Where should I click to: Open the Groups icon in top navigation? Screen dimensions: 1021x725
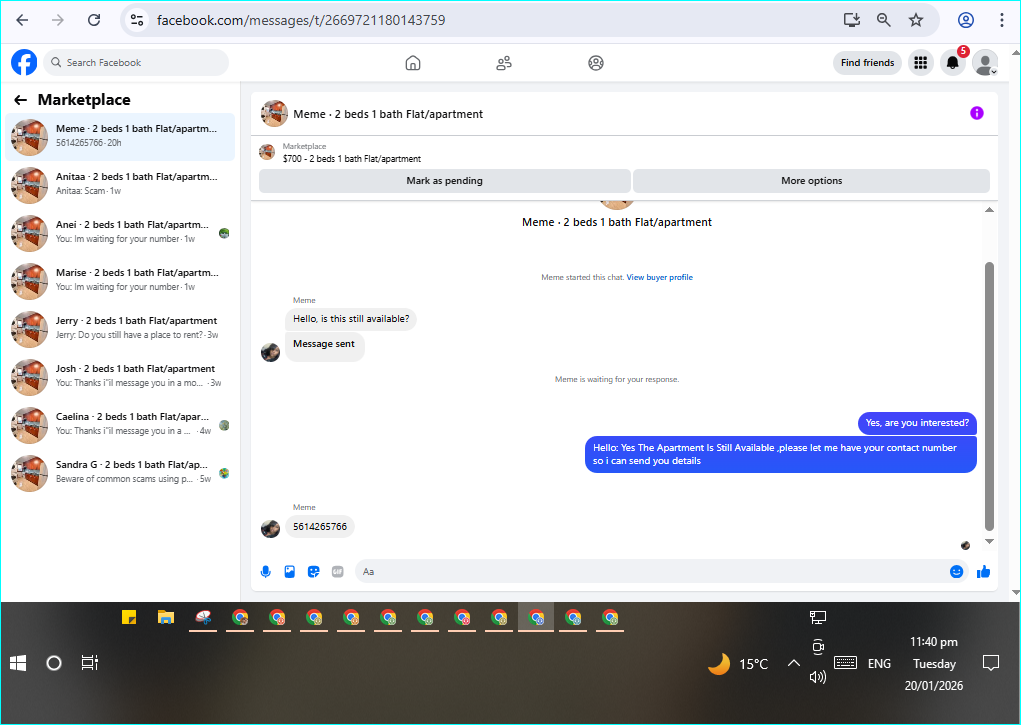click(596, 63)
